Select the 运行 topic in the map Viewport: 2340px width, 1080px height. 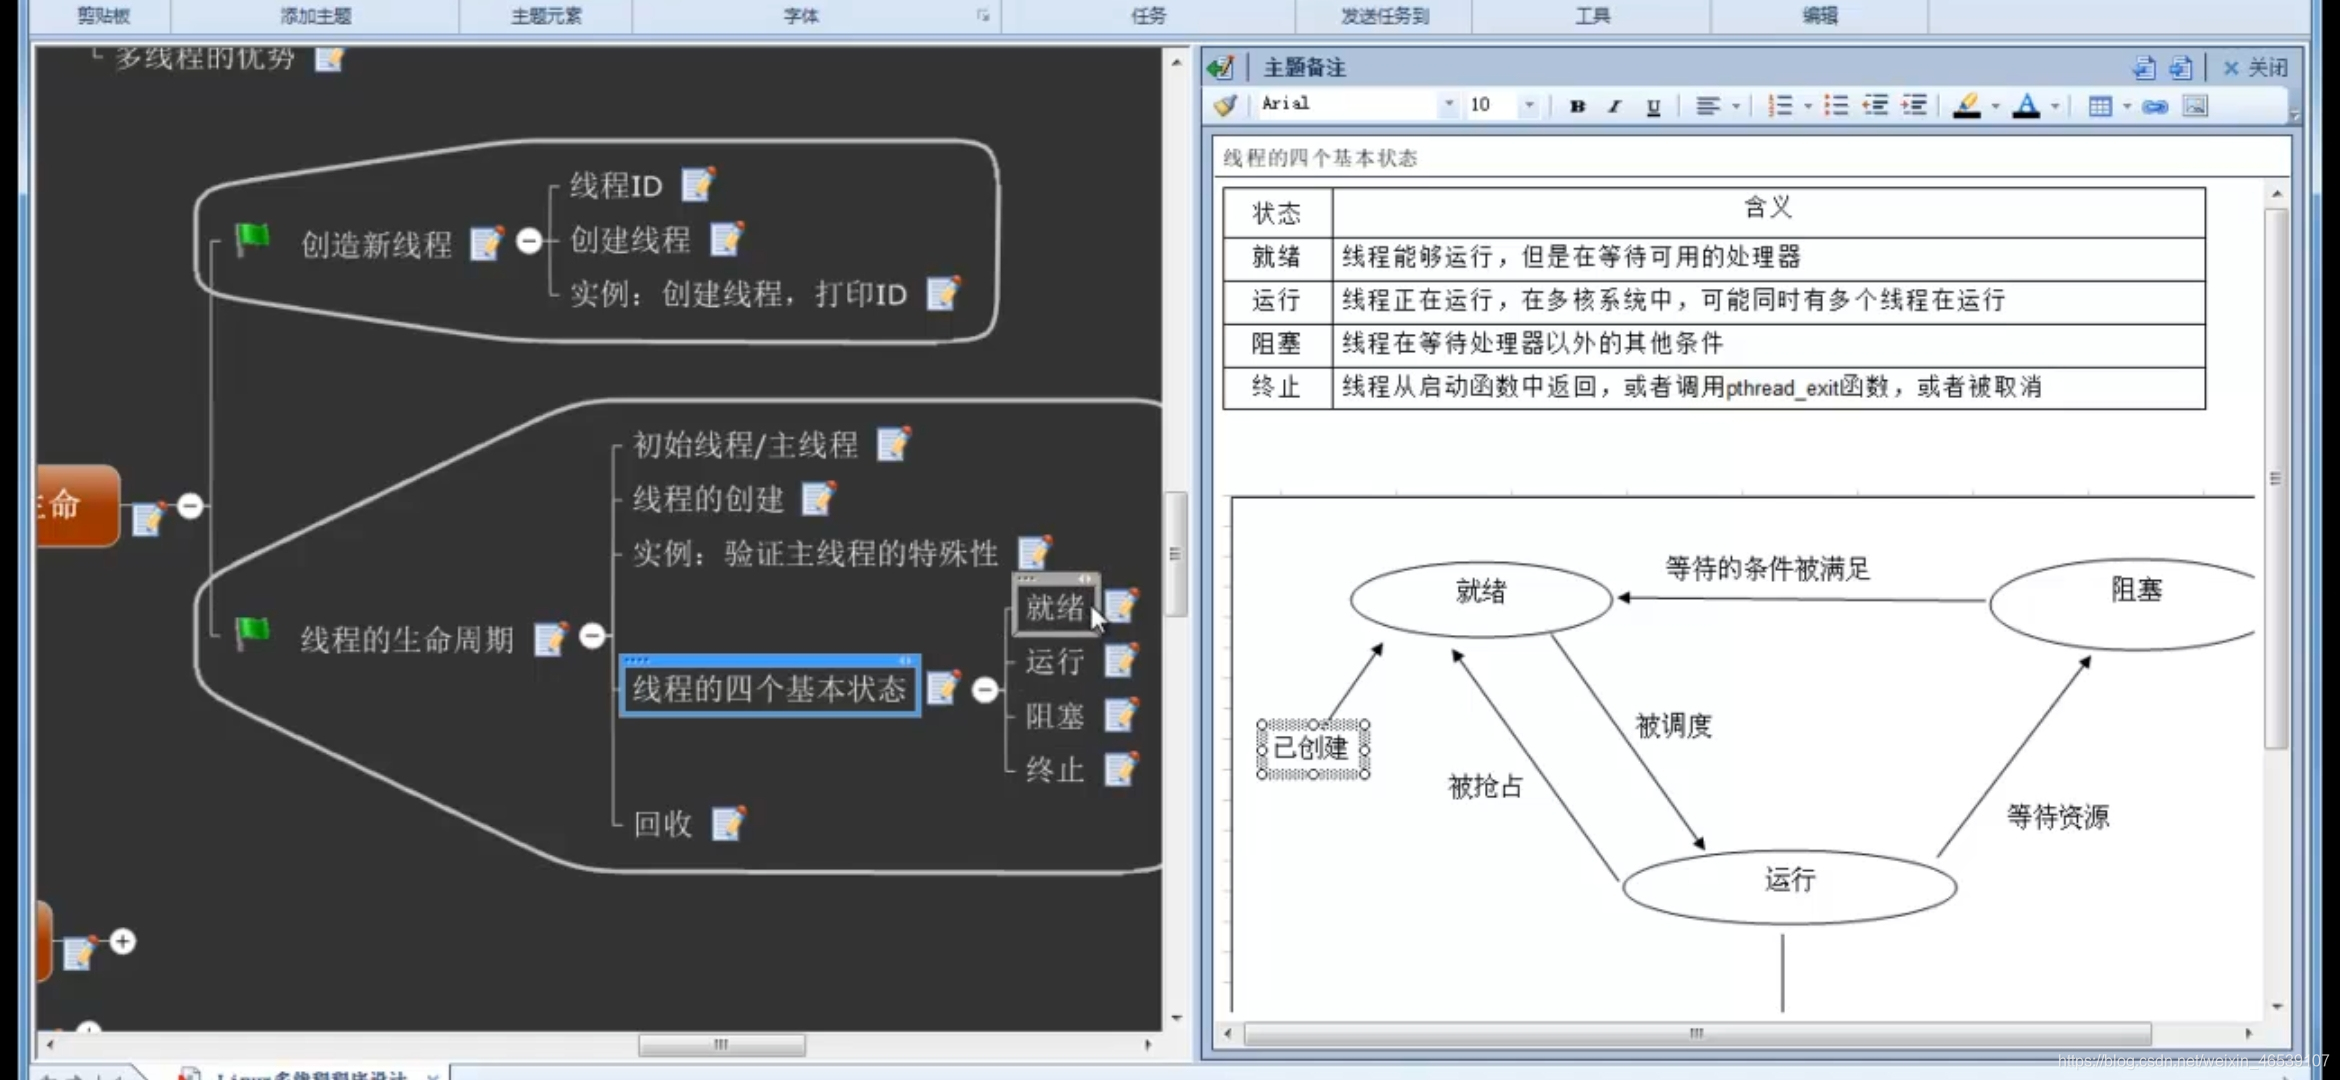coord(1055,661)
